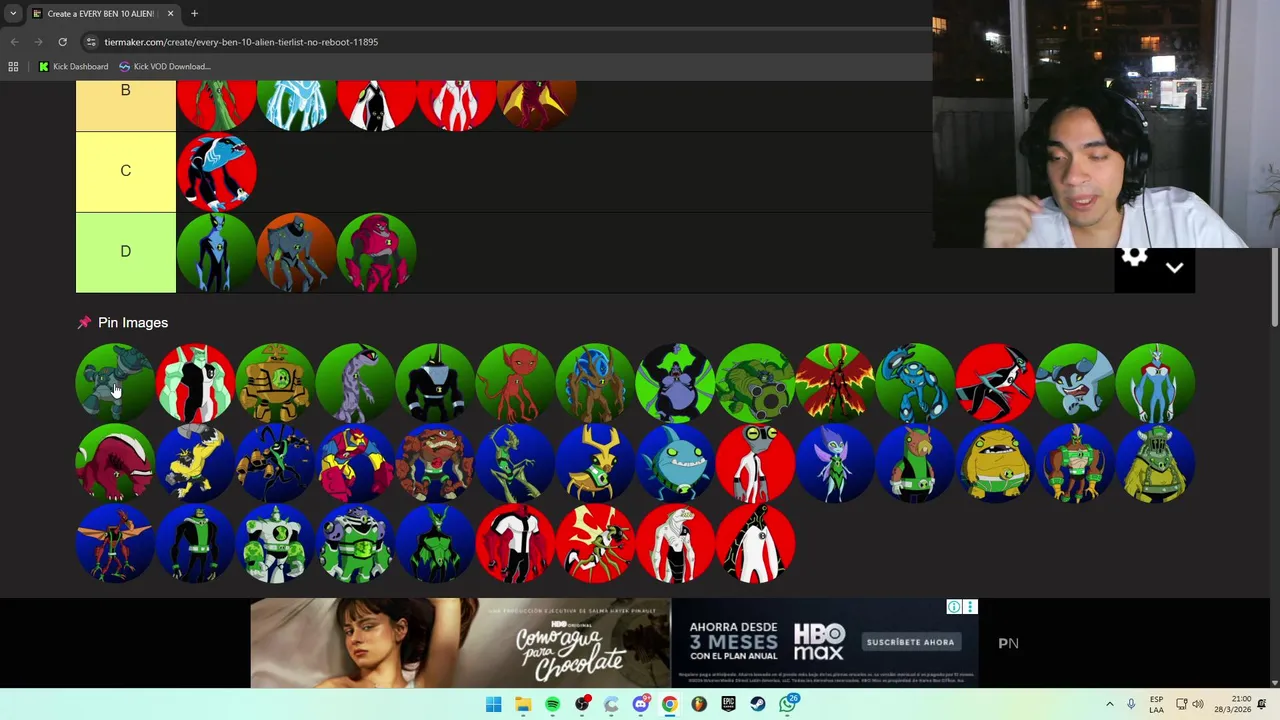
Task: Select the multicolor Bloxx alien image
Action: (355, 462)
